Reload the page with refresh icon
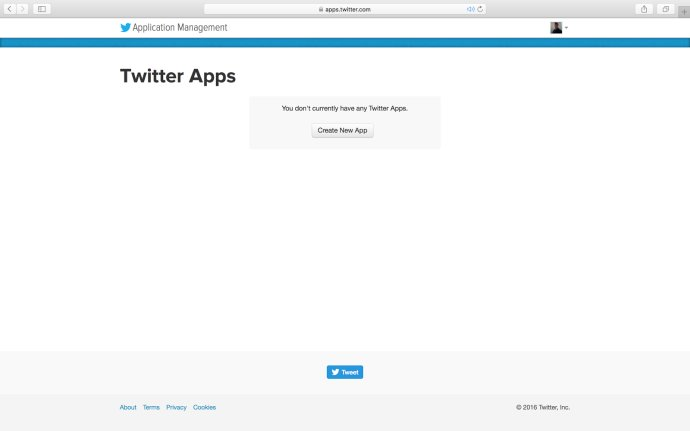This screenshot has width=690, height=431. (480, 9)
